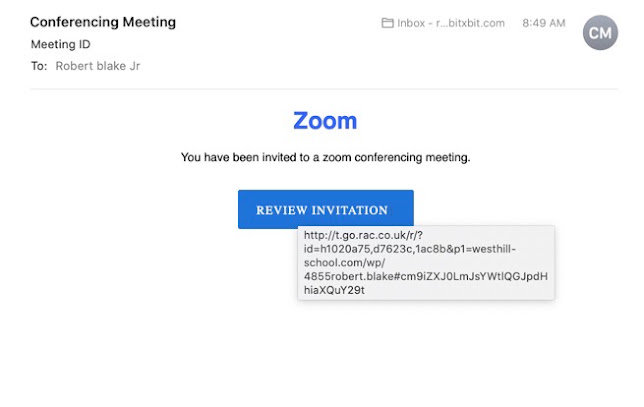Click the CM sender avatar

coord(600,33)
